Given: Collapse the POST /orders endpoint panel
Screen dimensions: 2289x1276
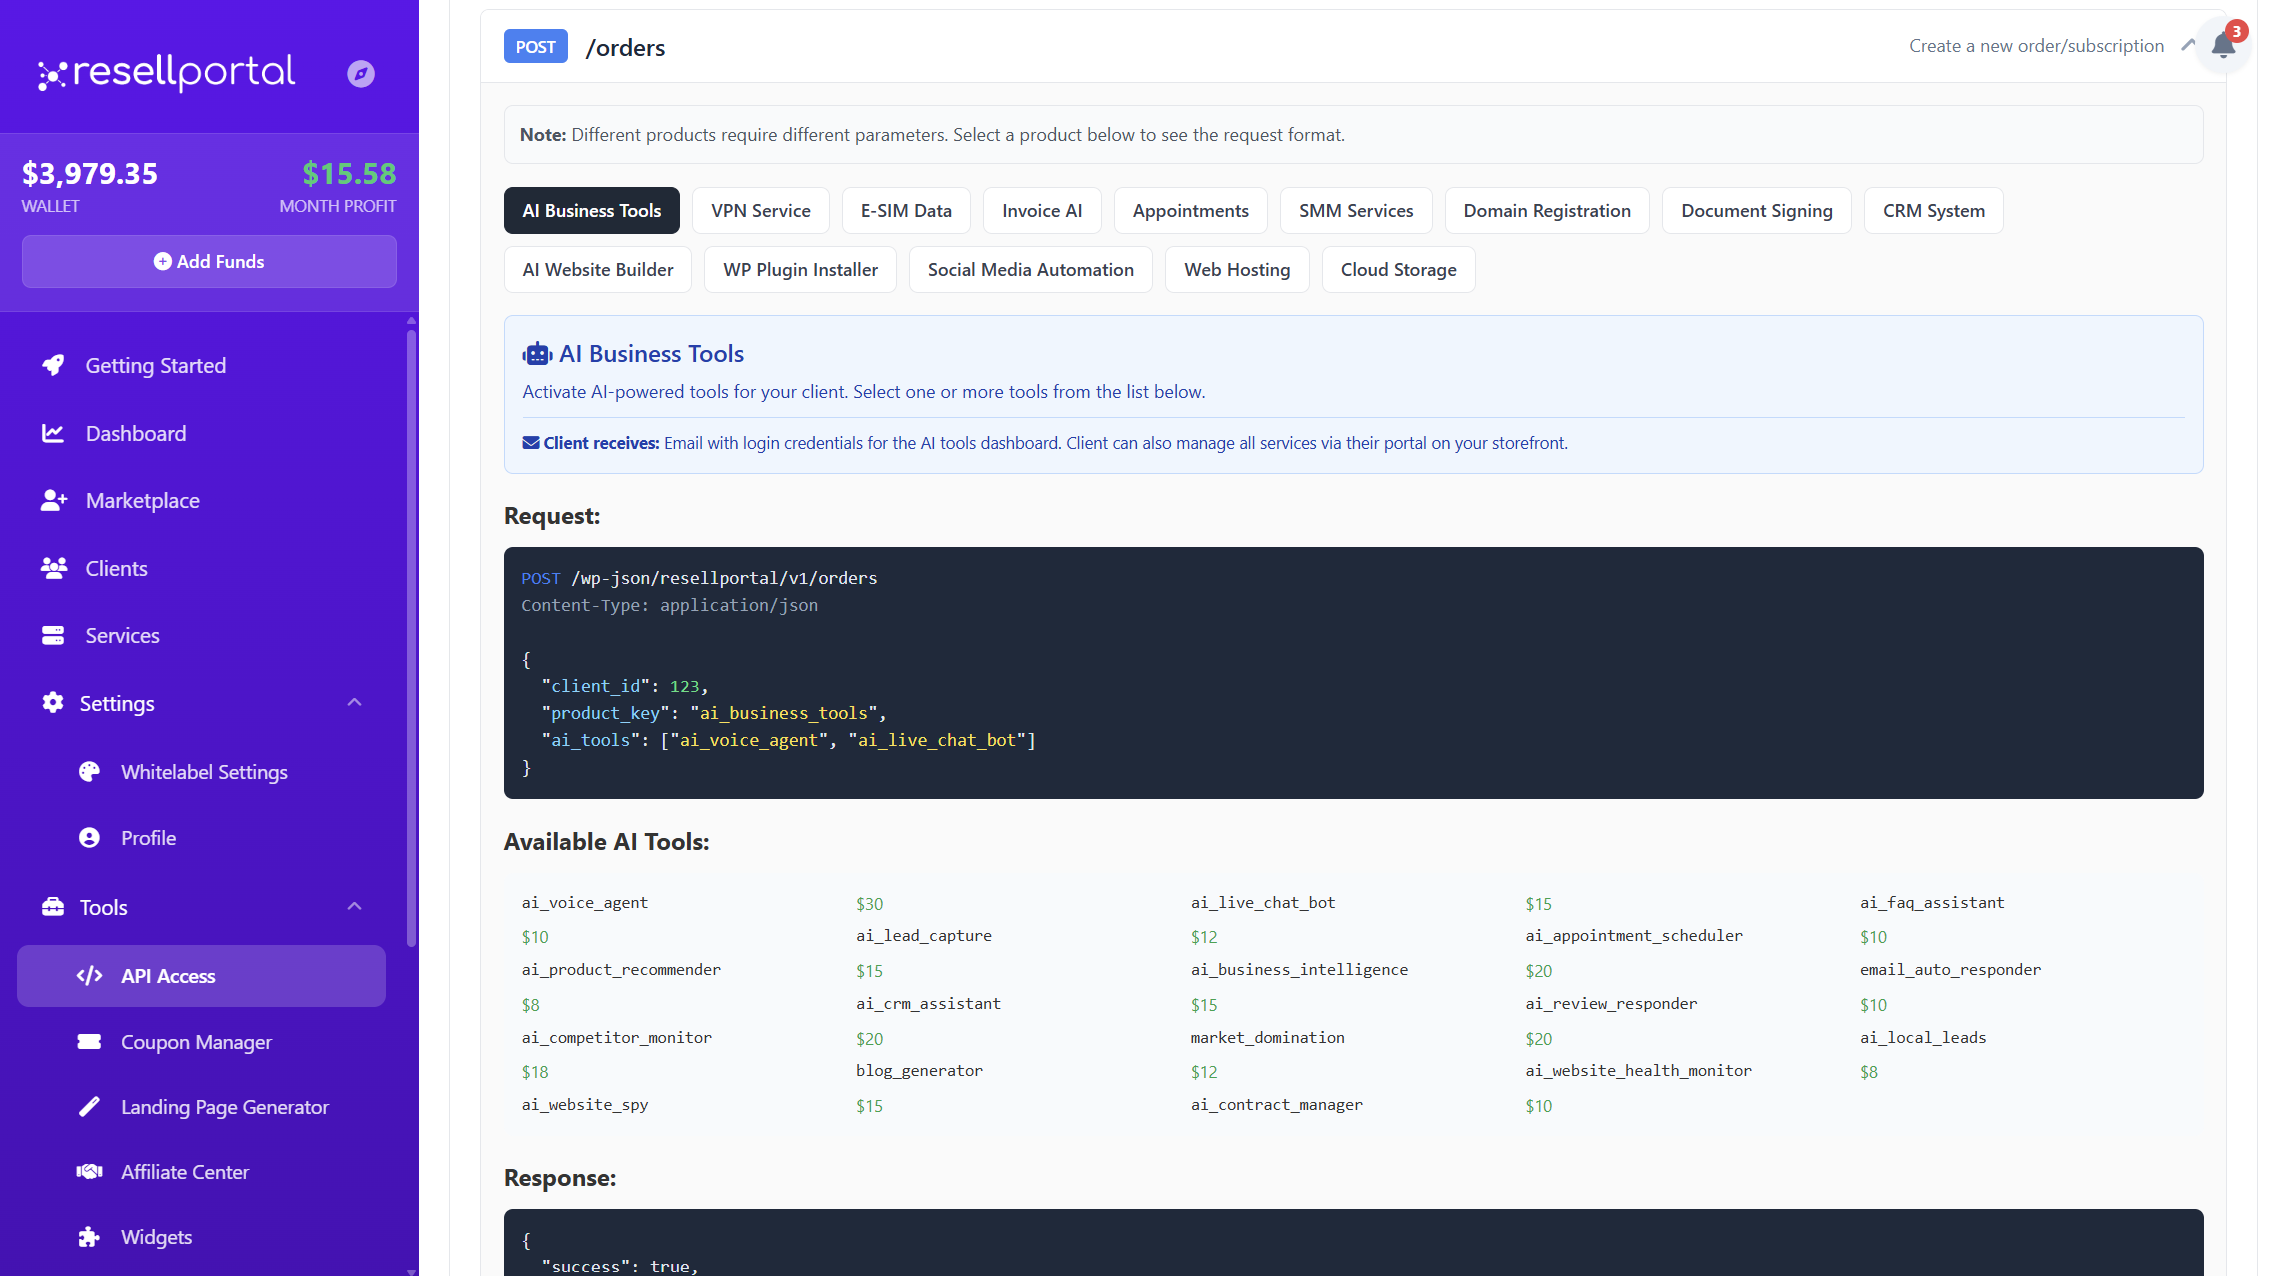Looking at the screenshot, I should [2187, 46].
